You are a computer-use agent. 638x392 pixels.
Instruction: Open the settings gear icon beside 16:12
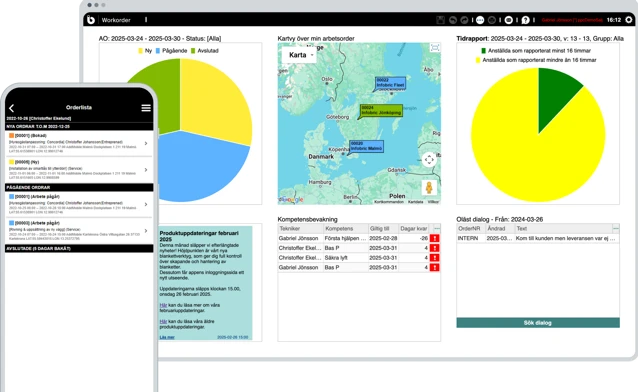pos(629,20)
